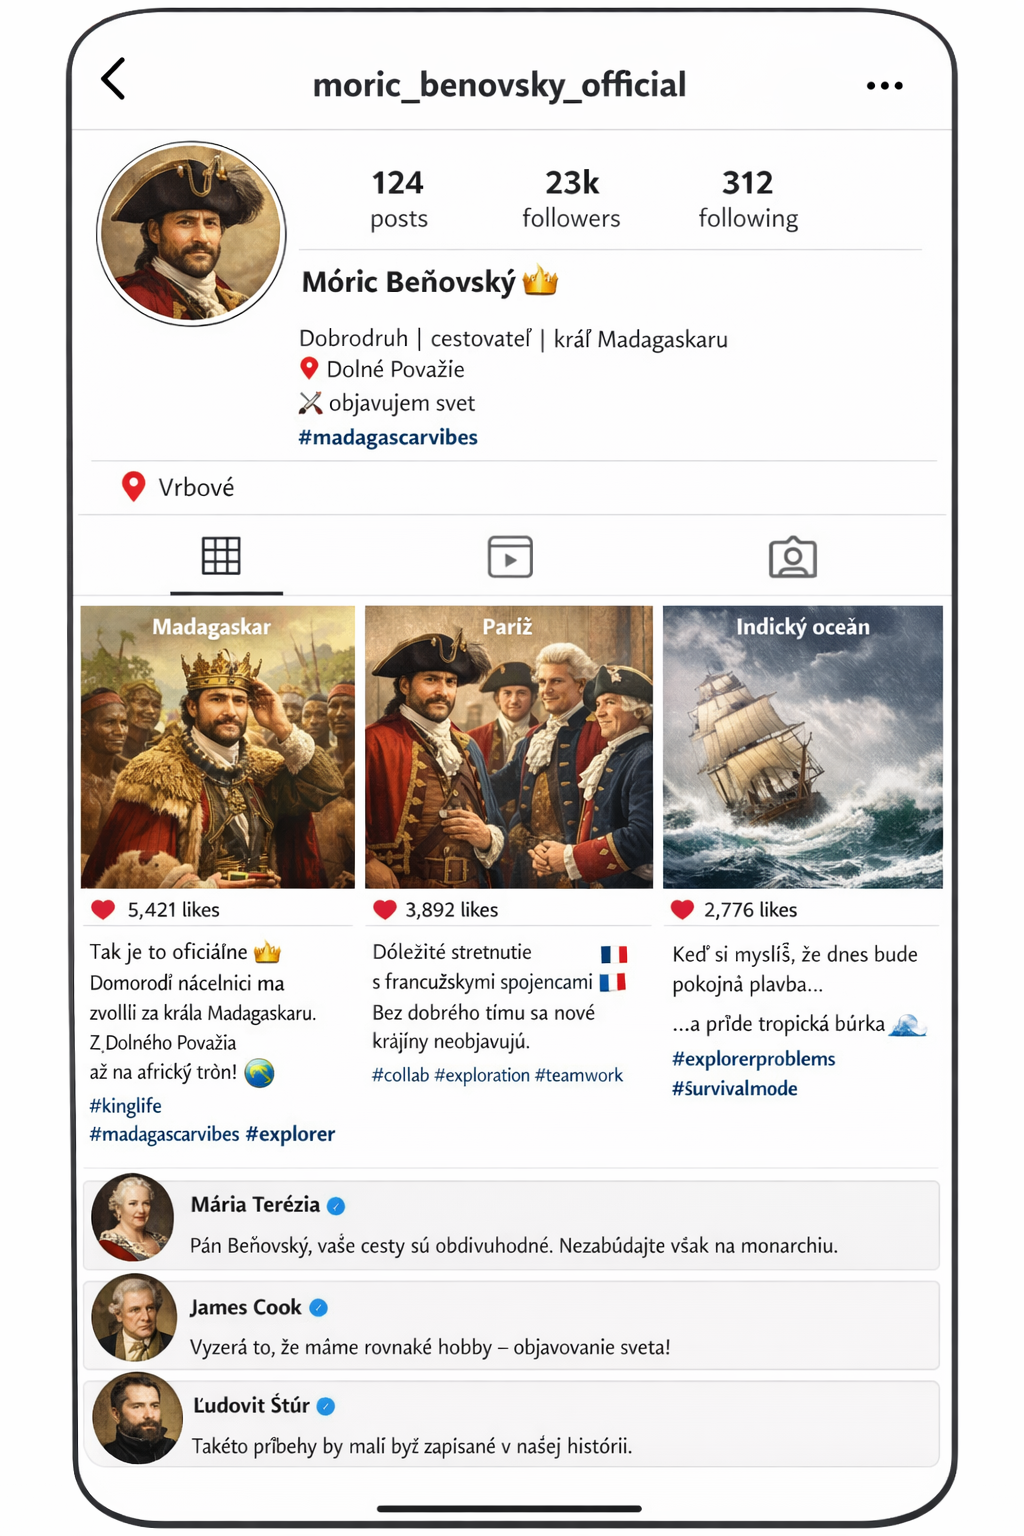Follow the #madagascarvibes bio hashtag link
1024x1536 pixels.
(388, 437)
